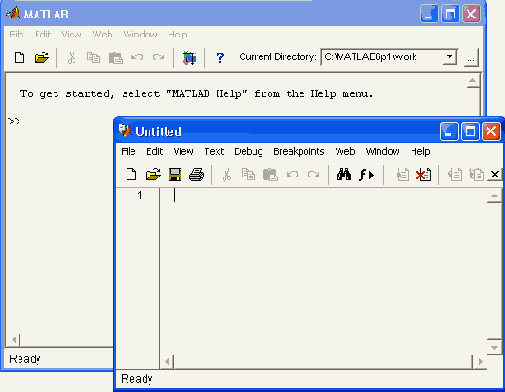
Task: Close the MATLAB main window
Action: click(471, 14)
